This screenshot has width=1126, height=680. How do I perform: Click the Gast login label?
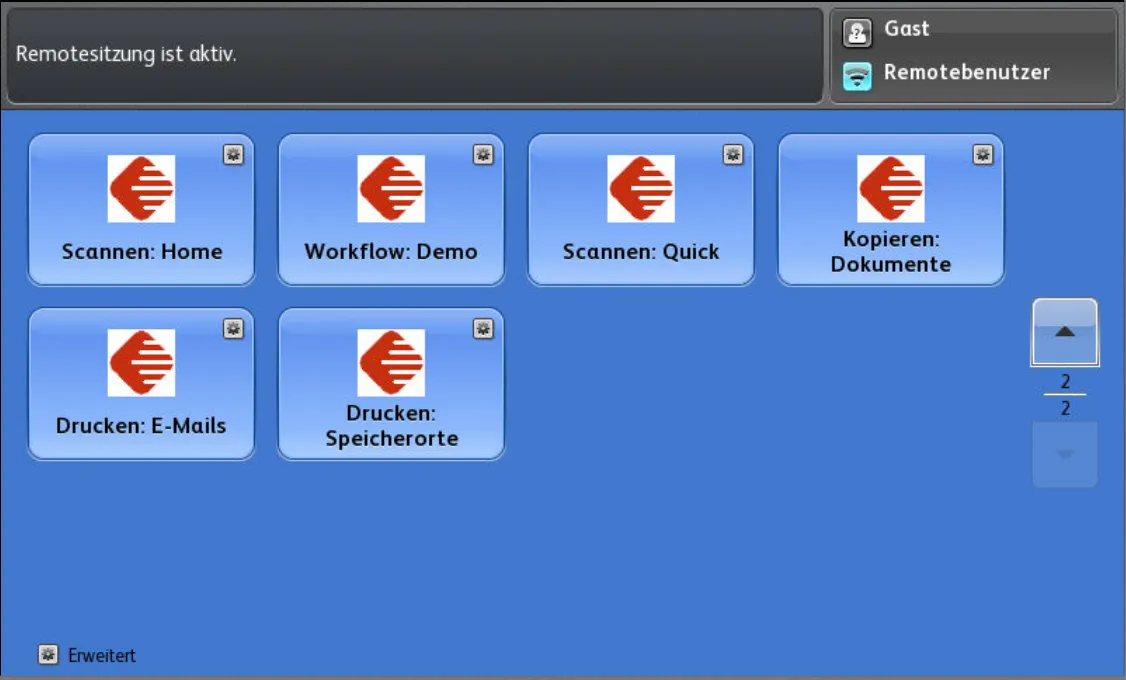907,29
